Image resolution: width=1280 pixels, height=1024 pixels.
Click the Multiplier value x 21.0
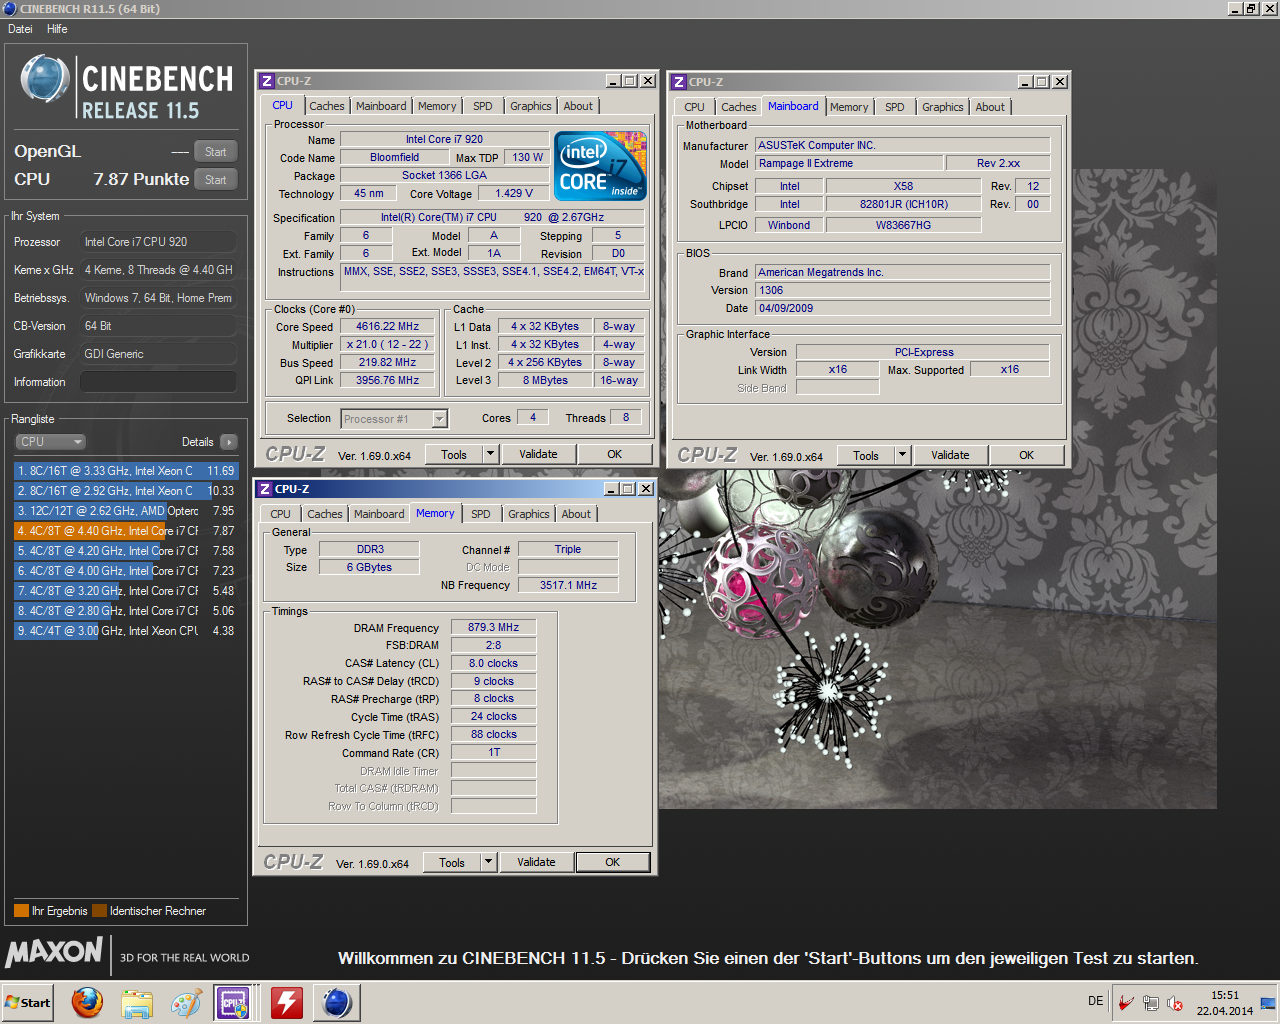click(387, 344)
